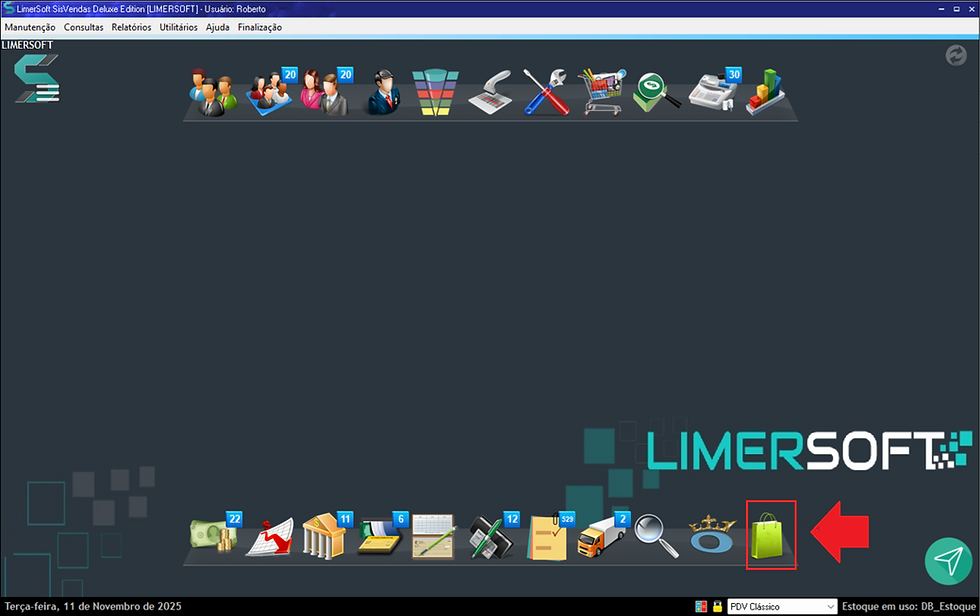Click the teal paper plane send button

click(x=949, y=561)
